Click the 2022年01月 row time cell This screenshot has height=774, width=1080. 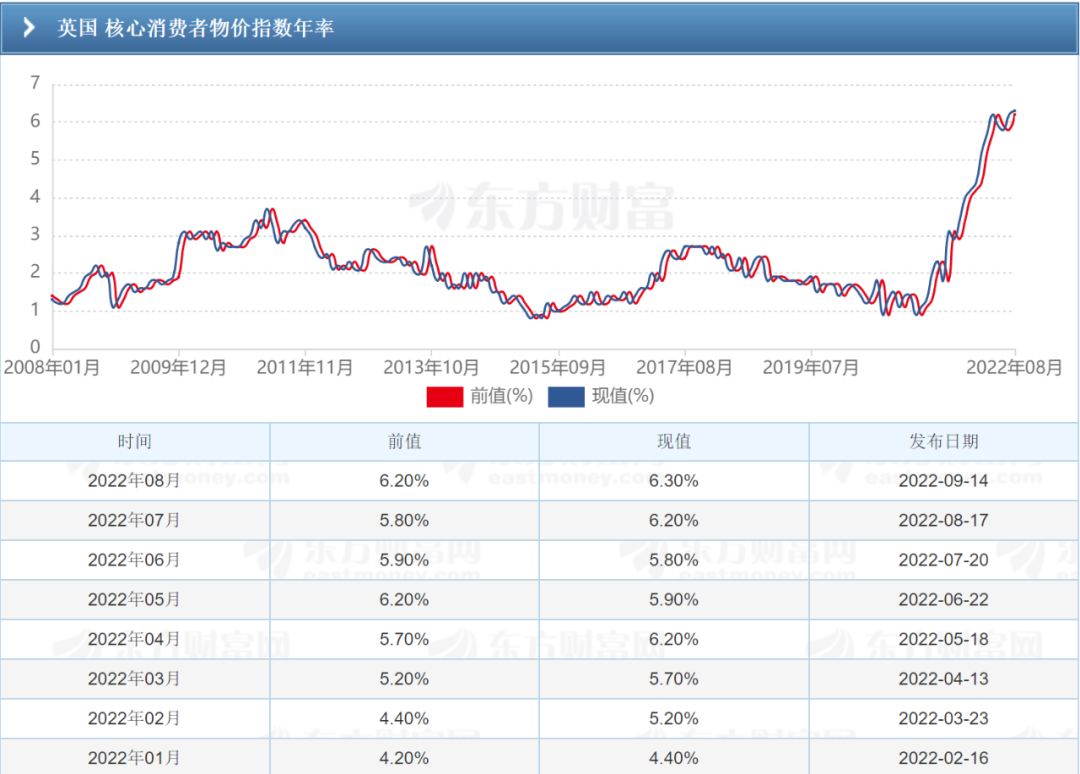[134, 758]
